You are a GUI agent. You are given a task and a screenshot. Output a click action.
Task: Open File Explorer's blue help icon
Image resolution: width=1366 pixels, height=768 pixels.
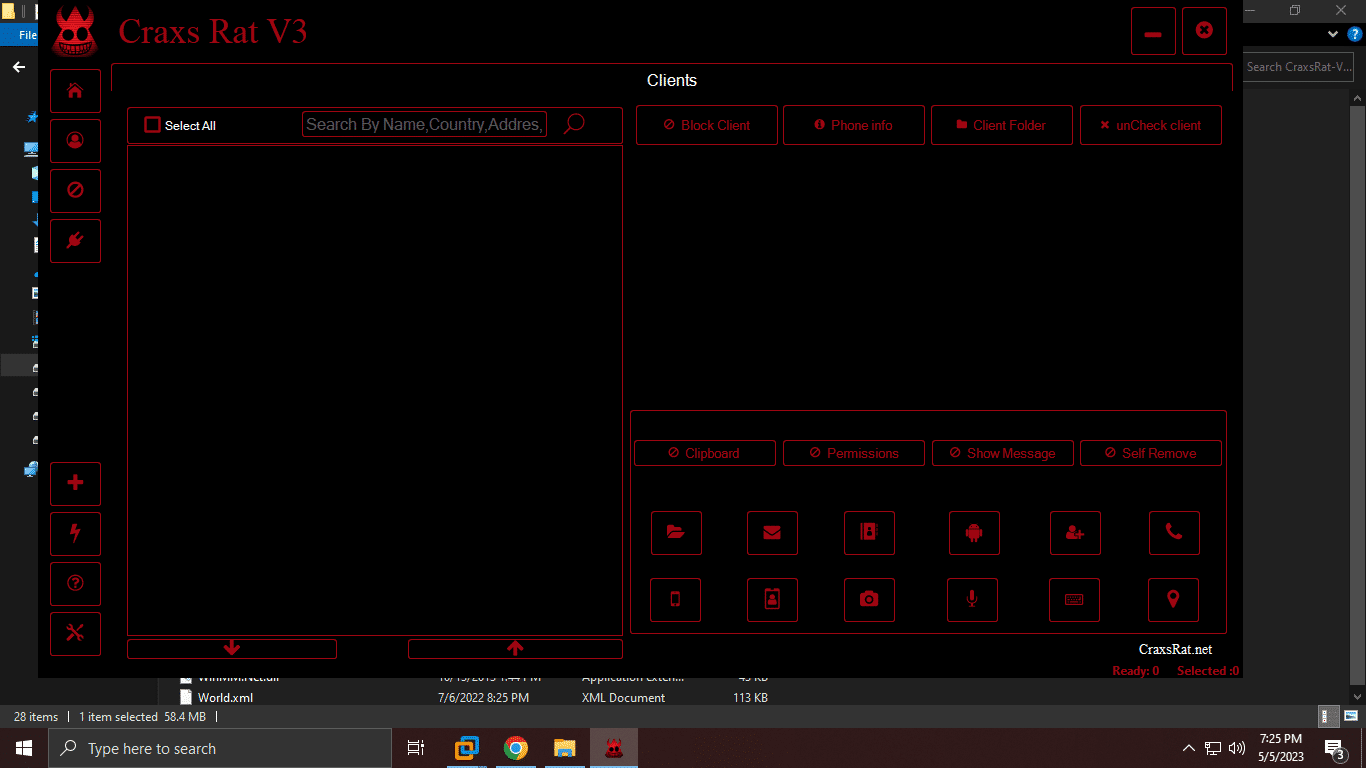coord(1355,34)
